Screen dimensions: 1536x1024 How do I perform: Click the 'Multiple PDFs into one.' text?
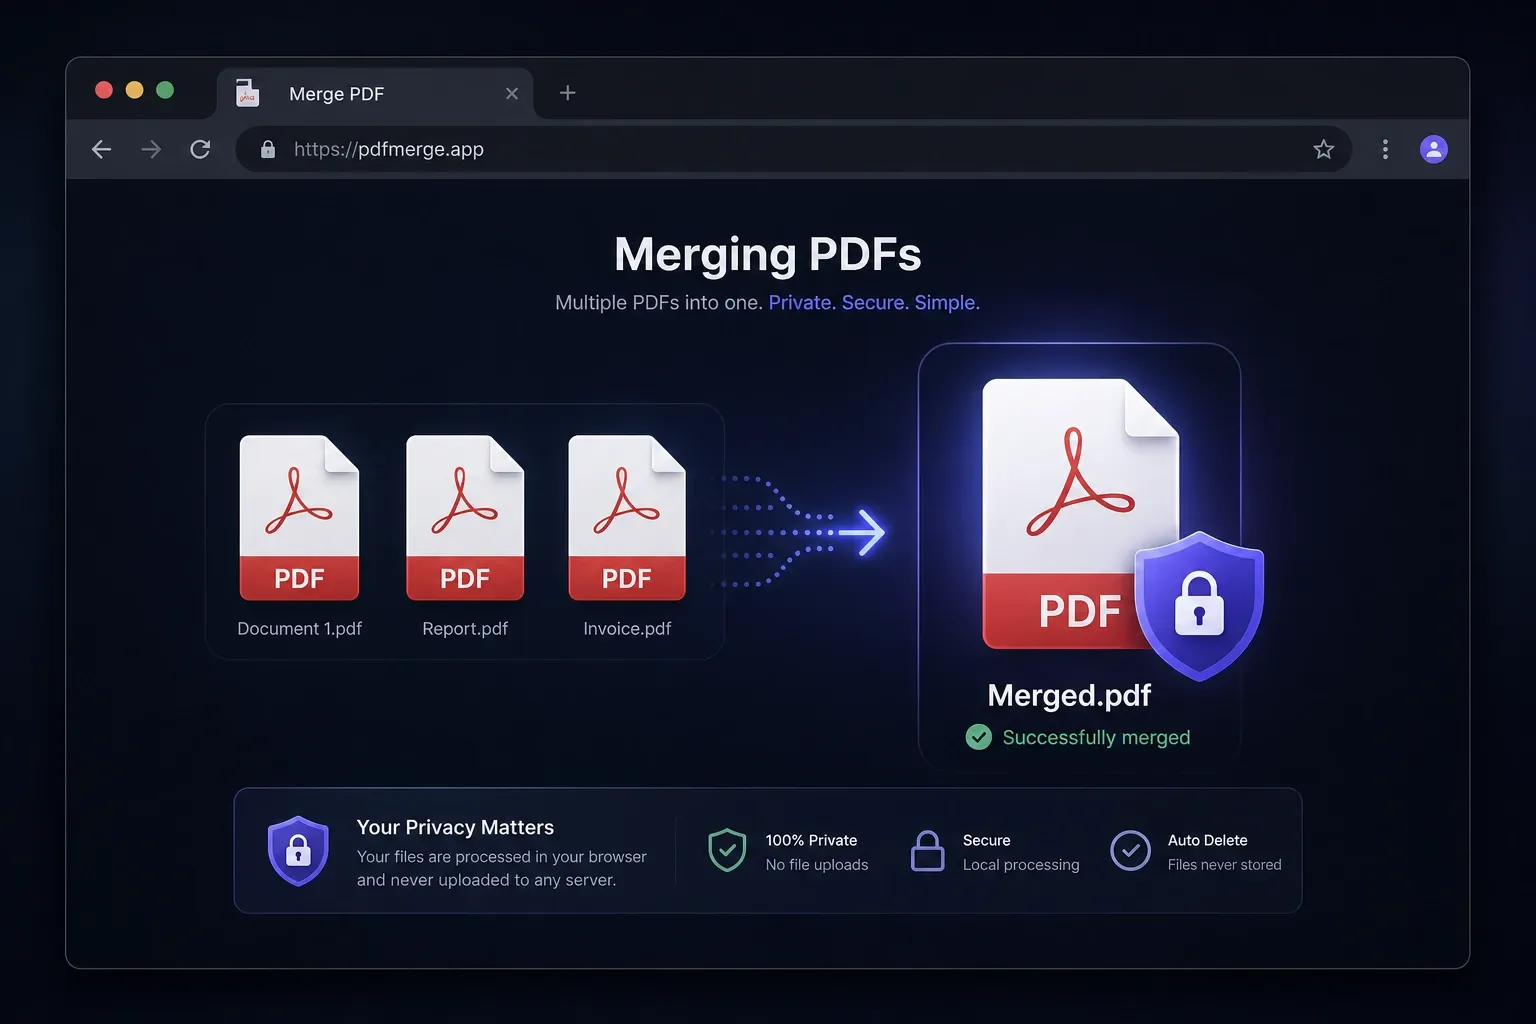click(659, 302)
